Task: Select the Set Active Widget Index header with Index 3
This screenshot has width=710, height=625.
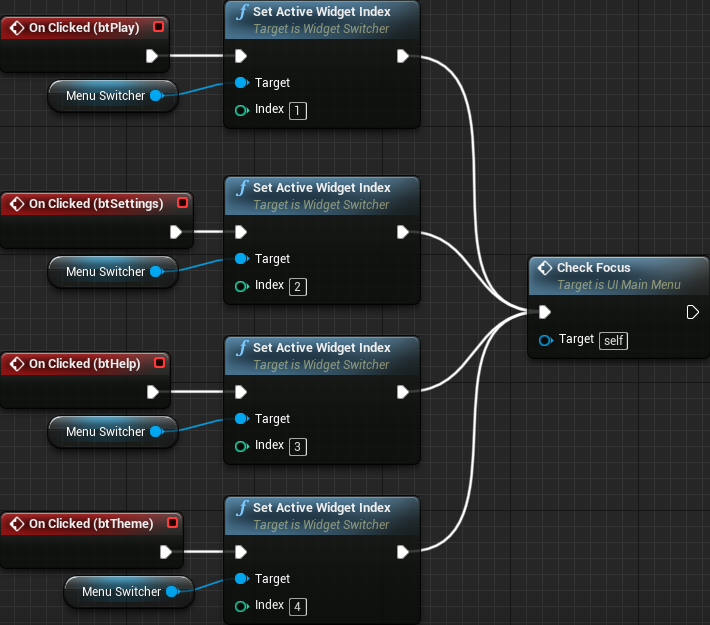Action: pyautogui.click(x=322, y=356)
